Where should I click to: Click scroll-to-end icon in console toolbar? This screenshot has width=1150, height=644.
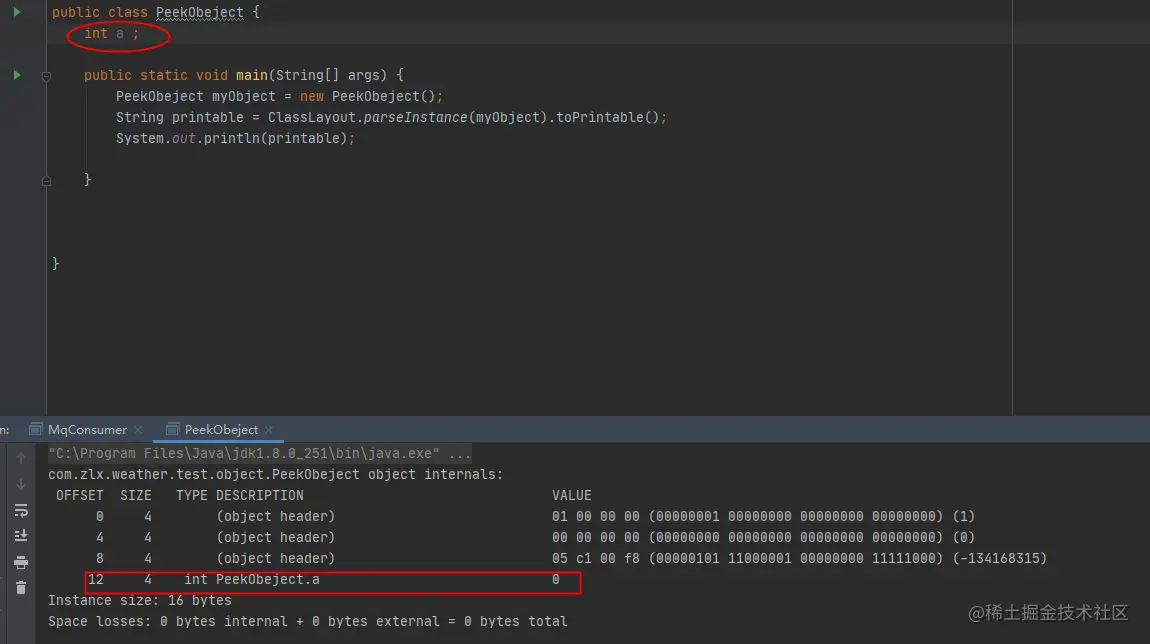coord(21,536)
